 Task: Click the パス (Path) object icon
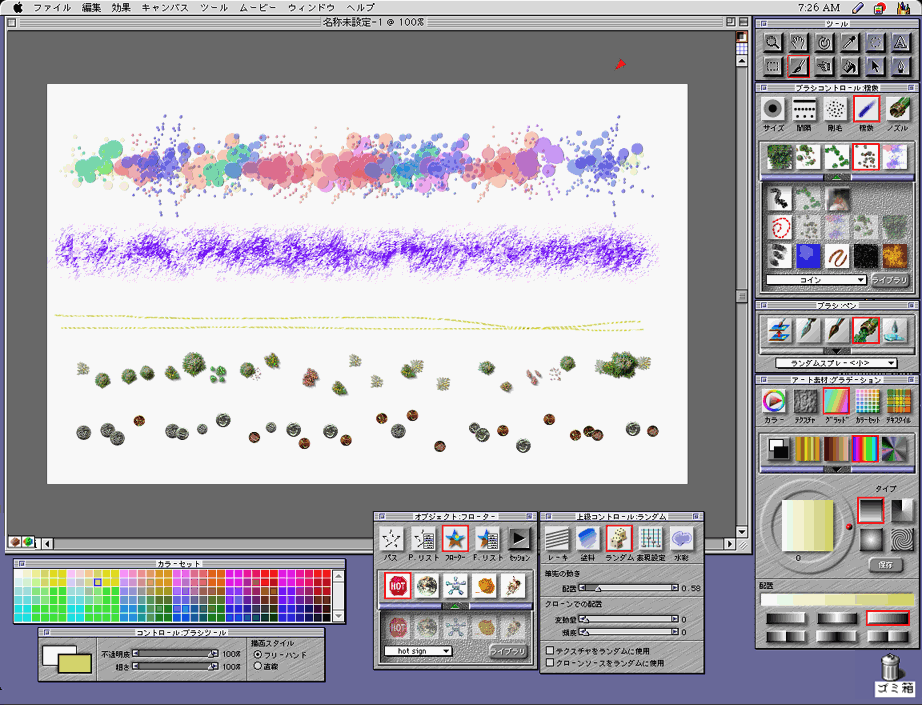coord(391,540)
